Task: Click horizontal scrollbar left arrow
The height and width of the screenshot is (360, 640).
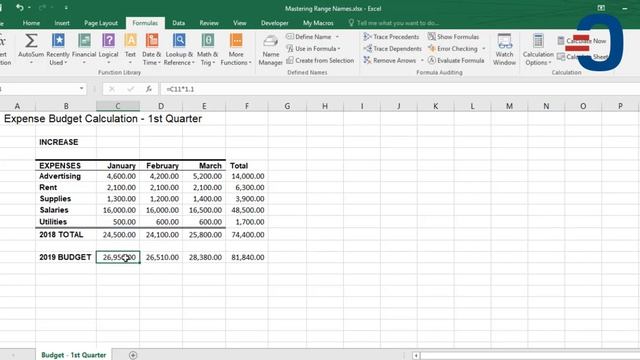Action: [416, 356]
